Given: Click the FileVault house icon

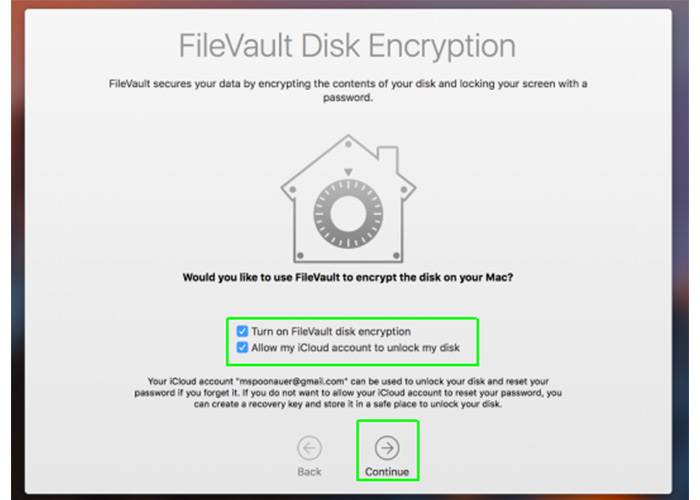Looking at the screenshot, I should pyautogui.click(x=348, y=198).
